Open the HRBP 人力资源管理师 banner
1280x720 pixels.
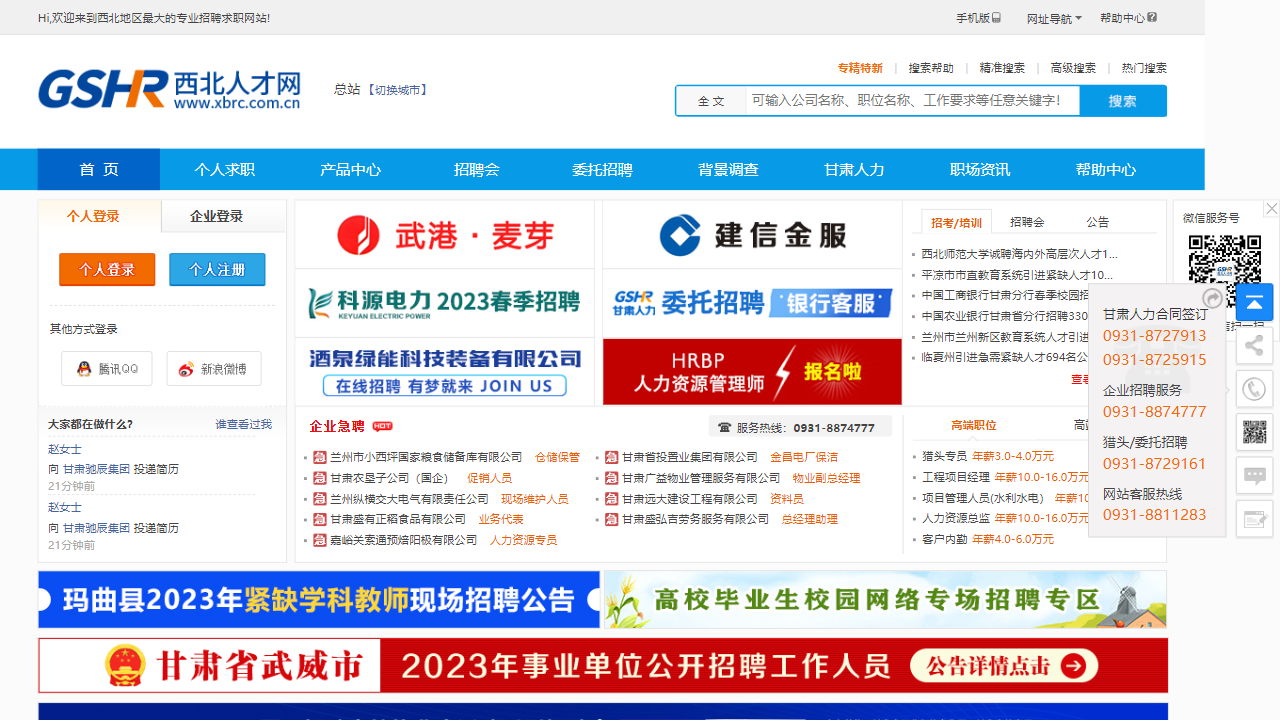pyautogui.click(x=752, y=372)
